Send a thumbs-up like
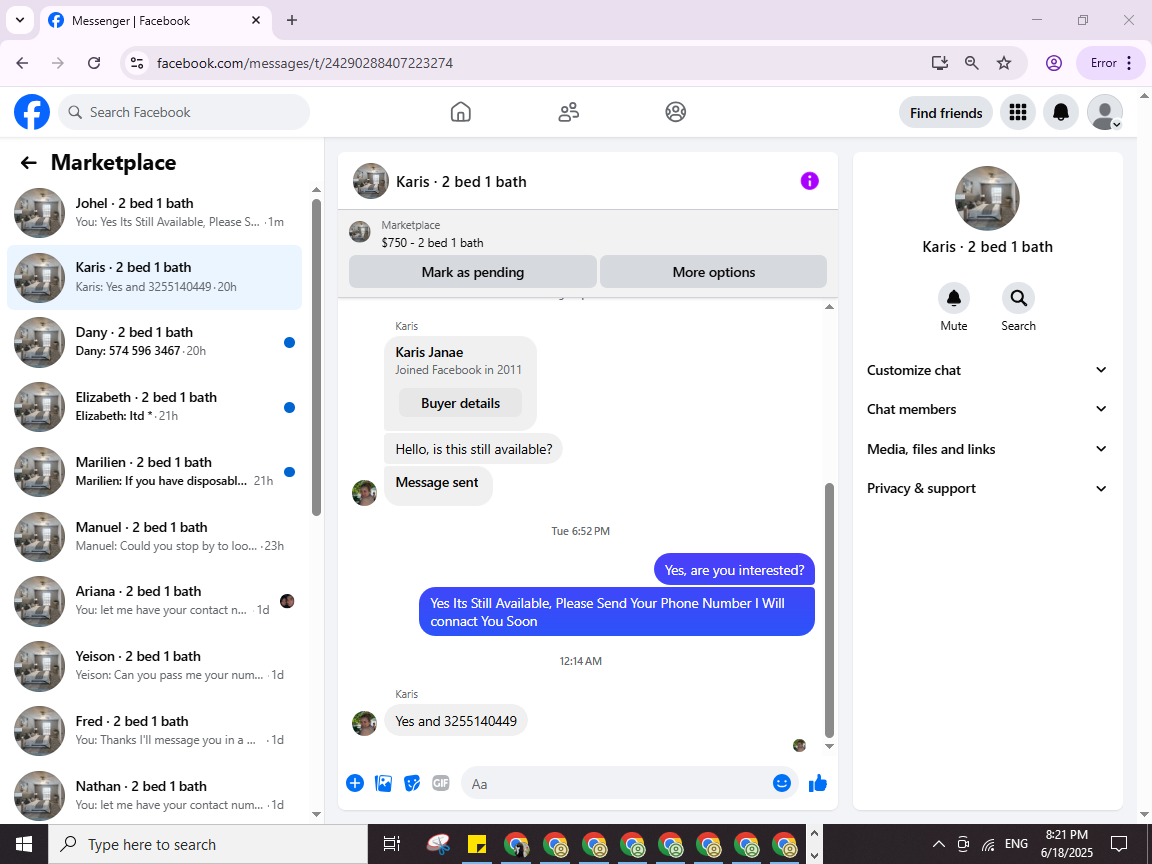 (818, 783)
